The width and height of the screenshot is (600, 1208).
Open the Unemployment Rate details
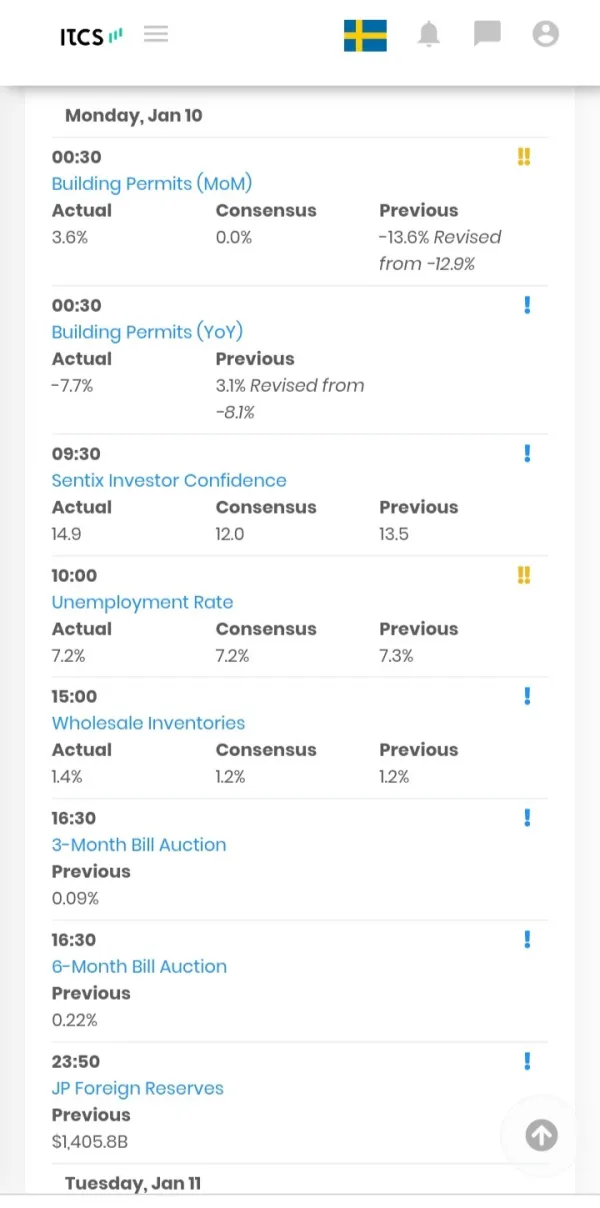click(x=142, y=603)
